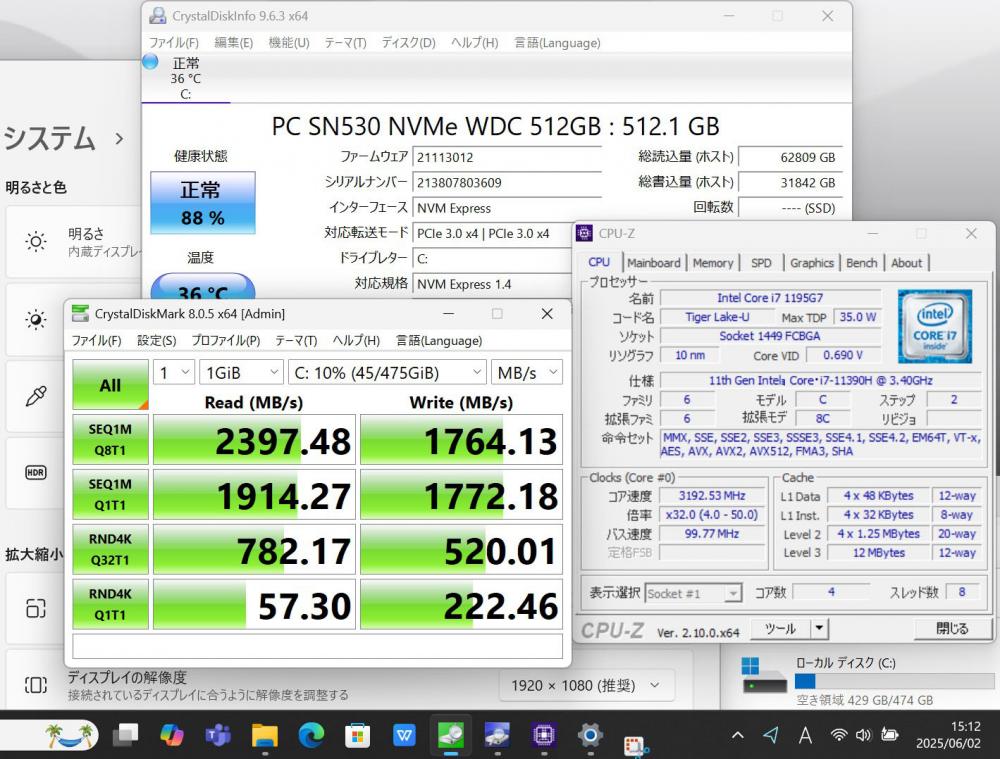
Task: Open ディスク(D) menu in CrystalDiskInfo
Action: click(408, 43)
